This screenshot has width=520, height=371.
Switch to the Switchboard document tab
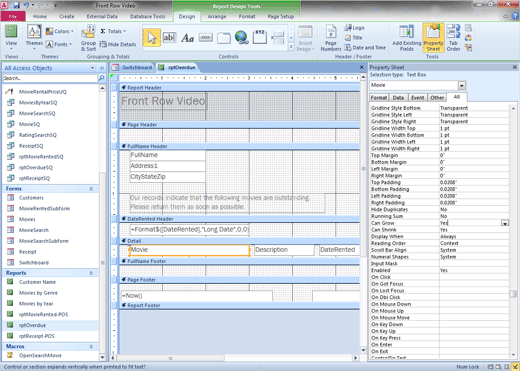tap(132, 68)
